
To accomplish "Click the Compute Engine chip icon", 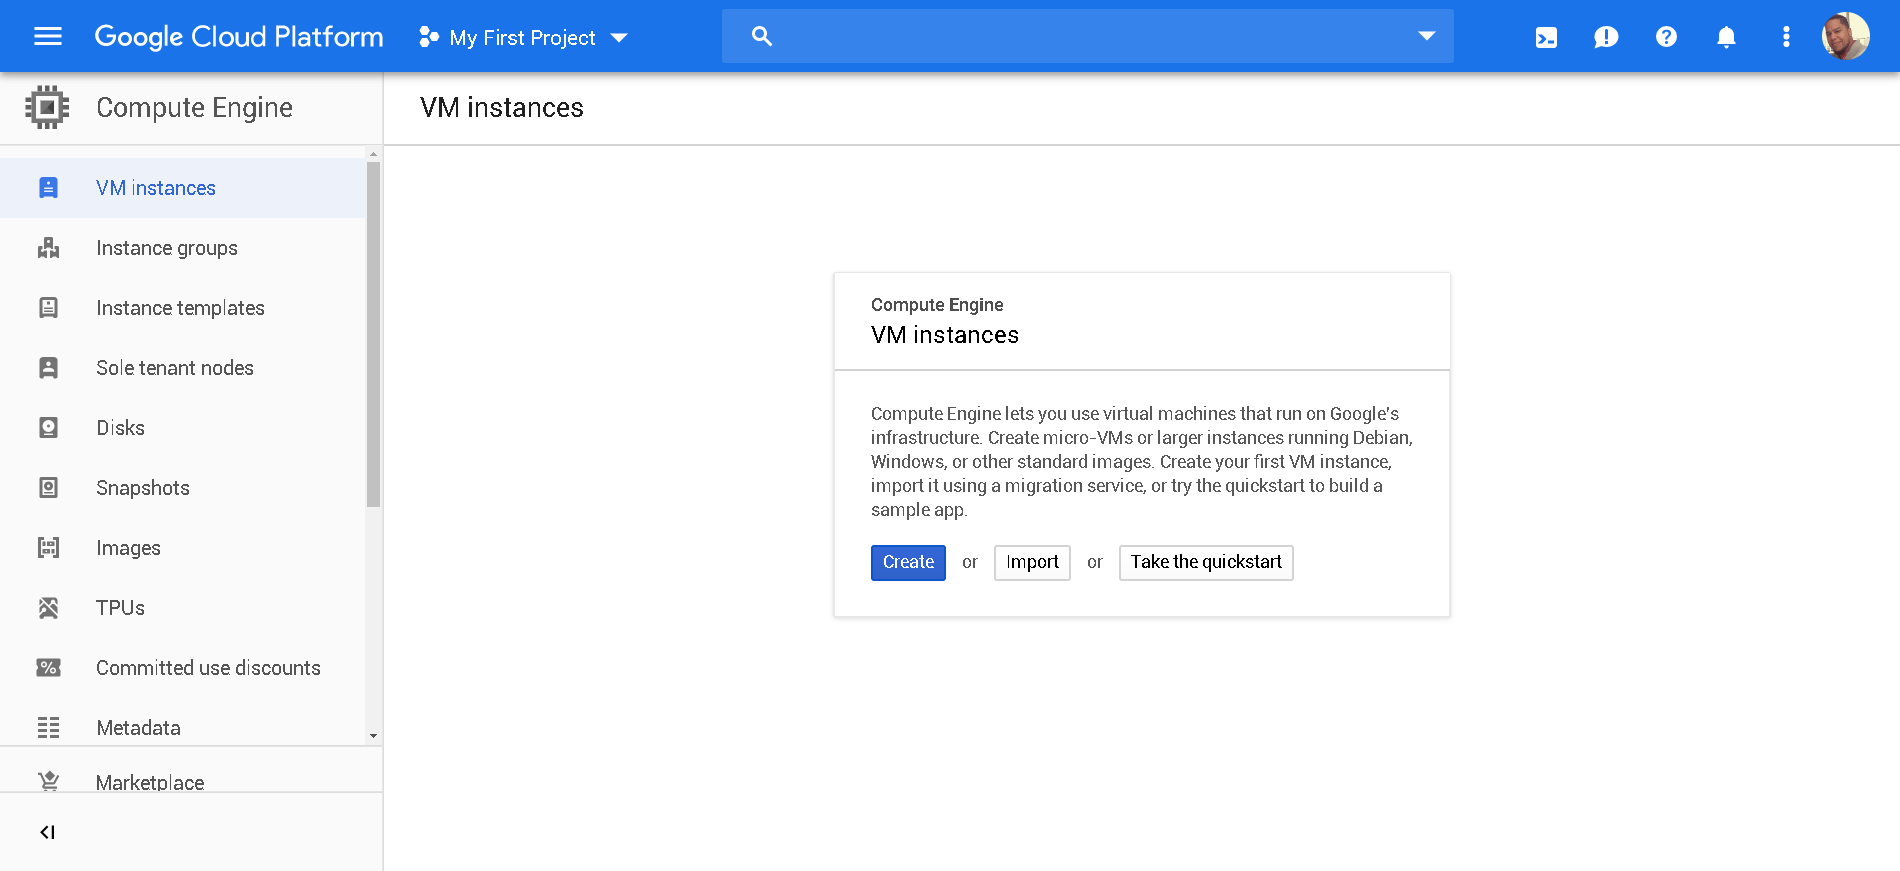I will pos(47,107).
